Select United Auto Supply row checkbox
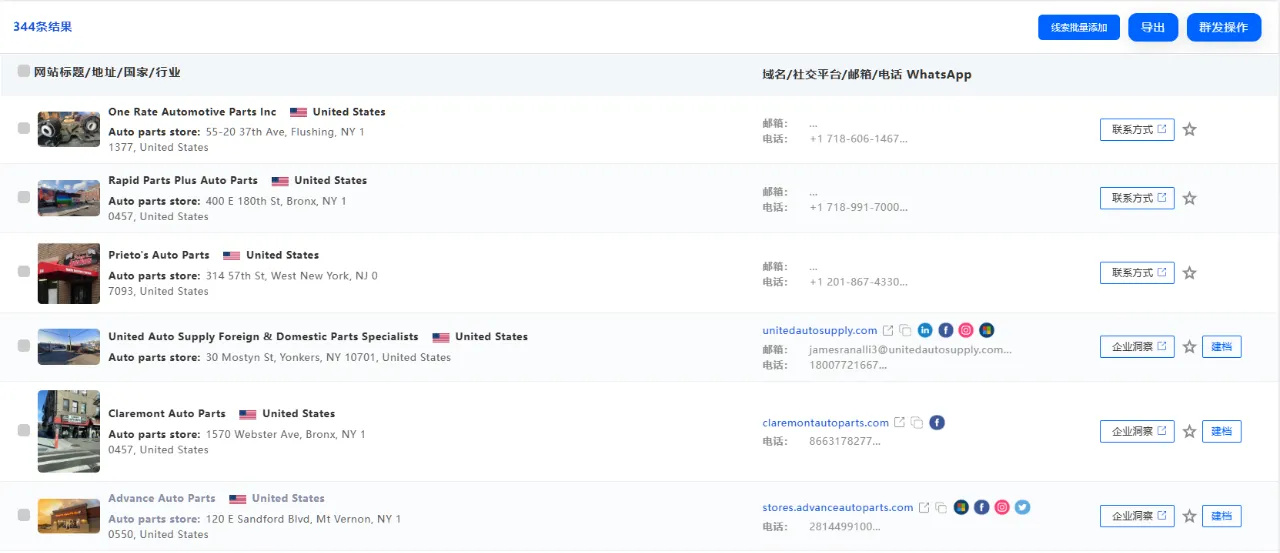Image resolution: width=1280 pixels, height=553 pixels. [24, 346]
